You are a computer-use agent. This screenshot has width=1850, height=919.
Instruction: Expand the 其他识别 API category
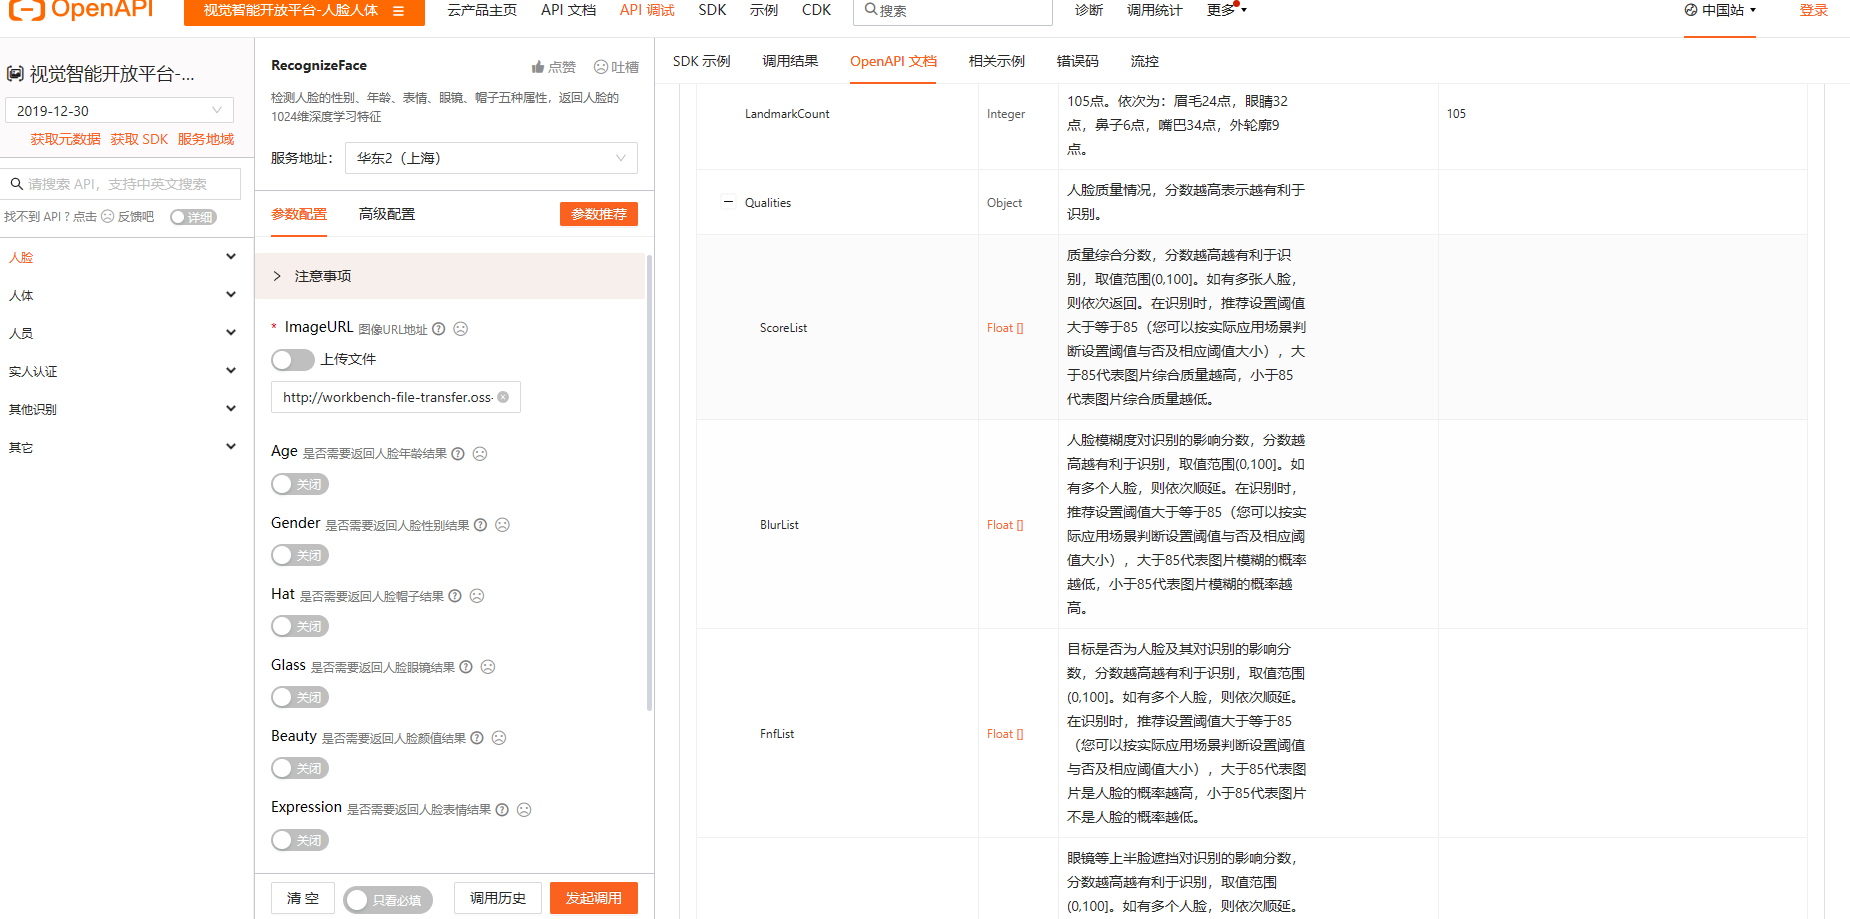coord(122,409)
